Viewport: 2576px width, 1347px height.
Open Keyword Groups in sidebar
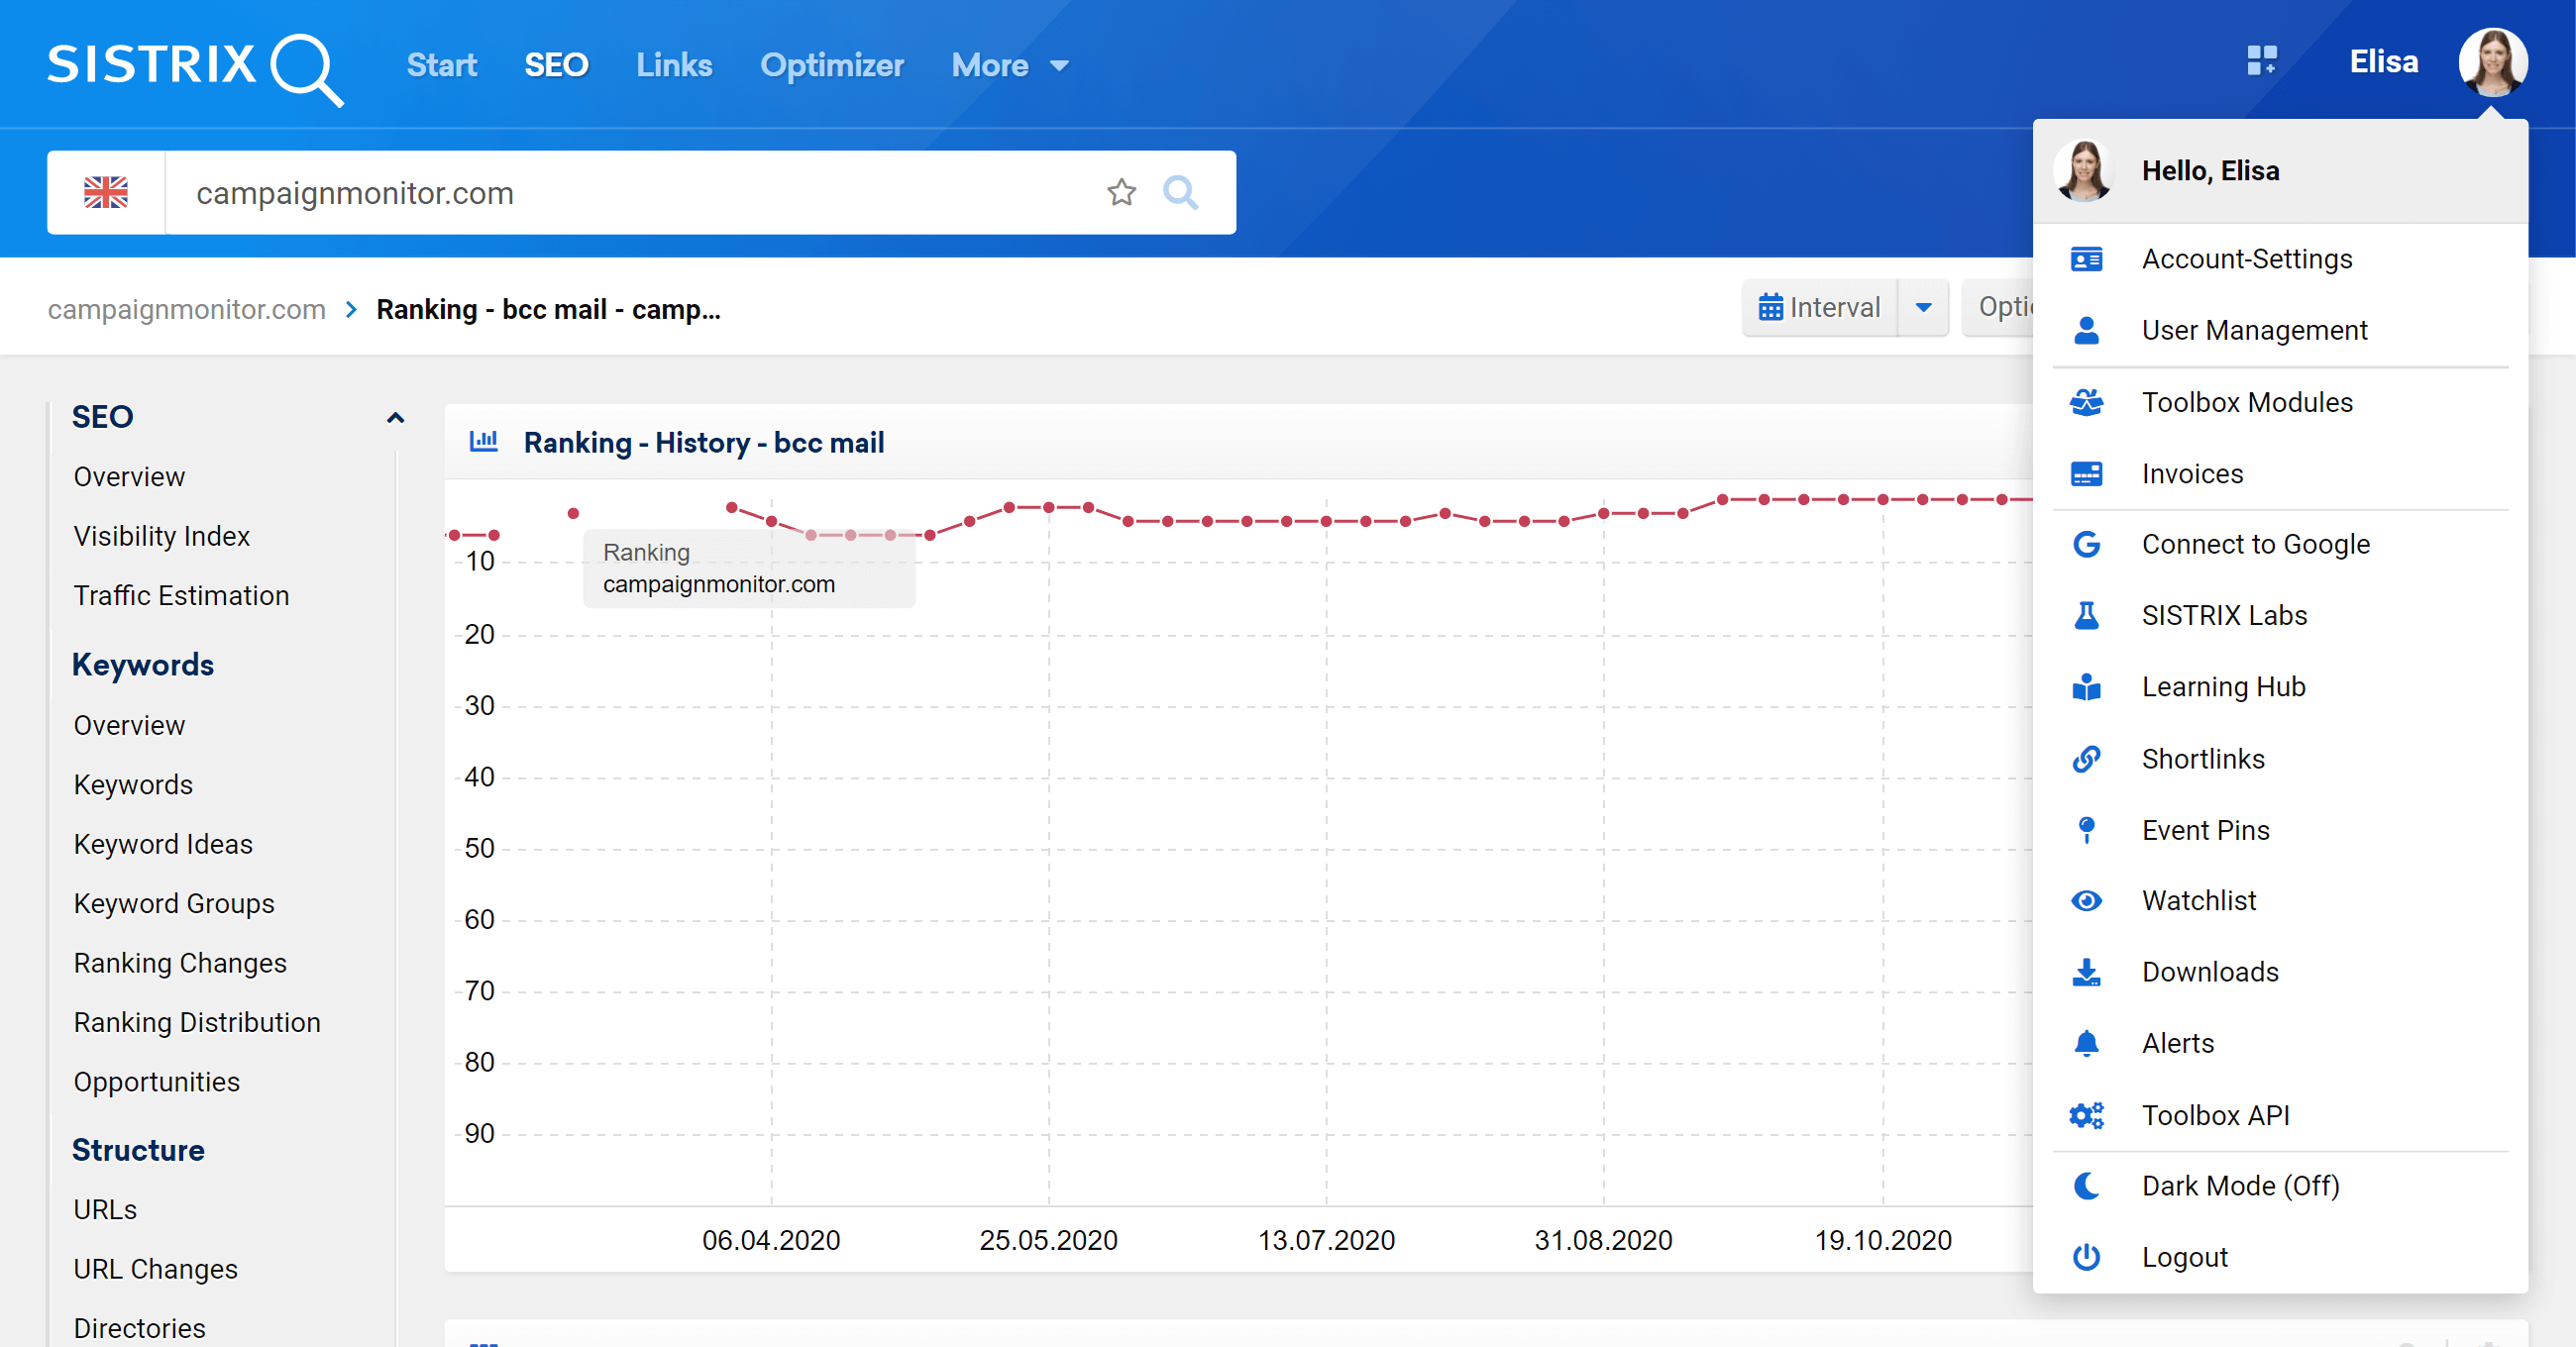coord(174,904)
